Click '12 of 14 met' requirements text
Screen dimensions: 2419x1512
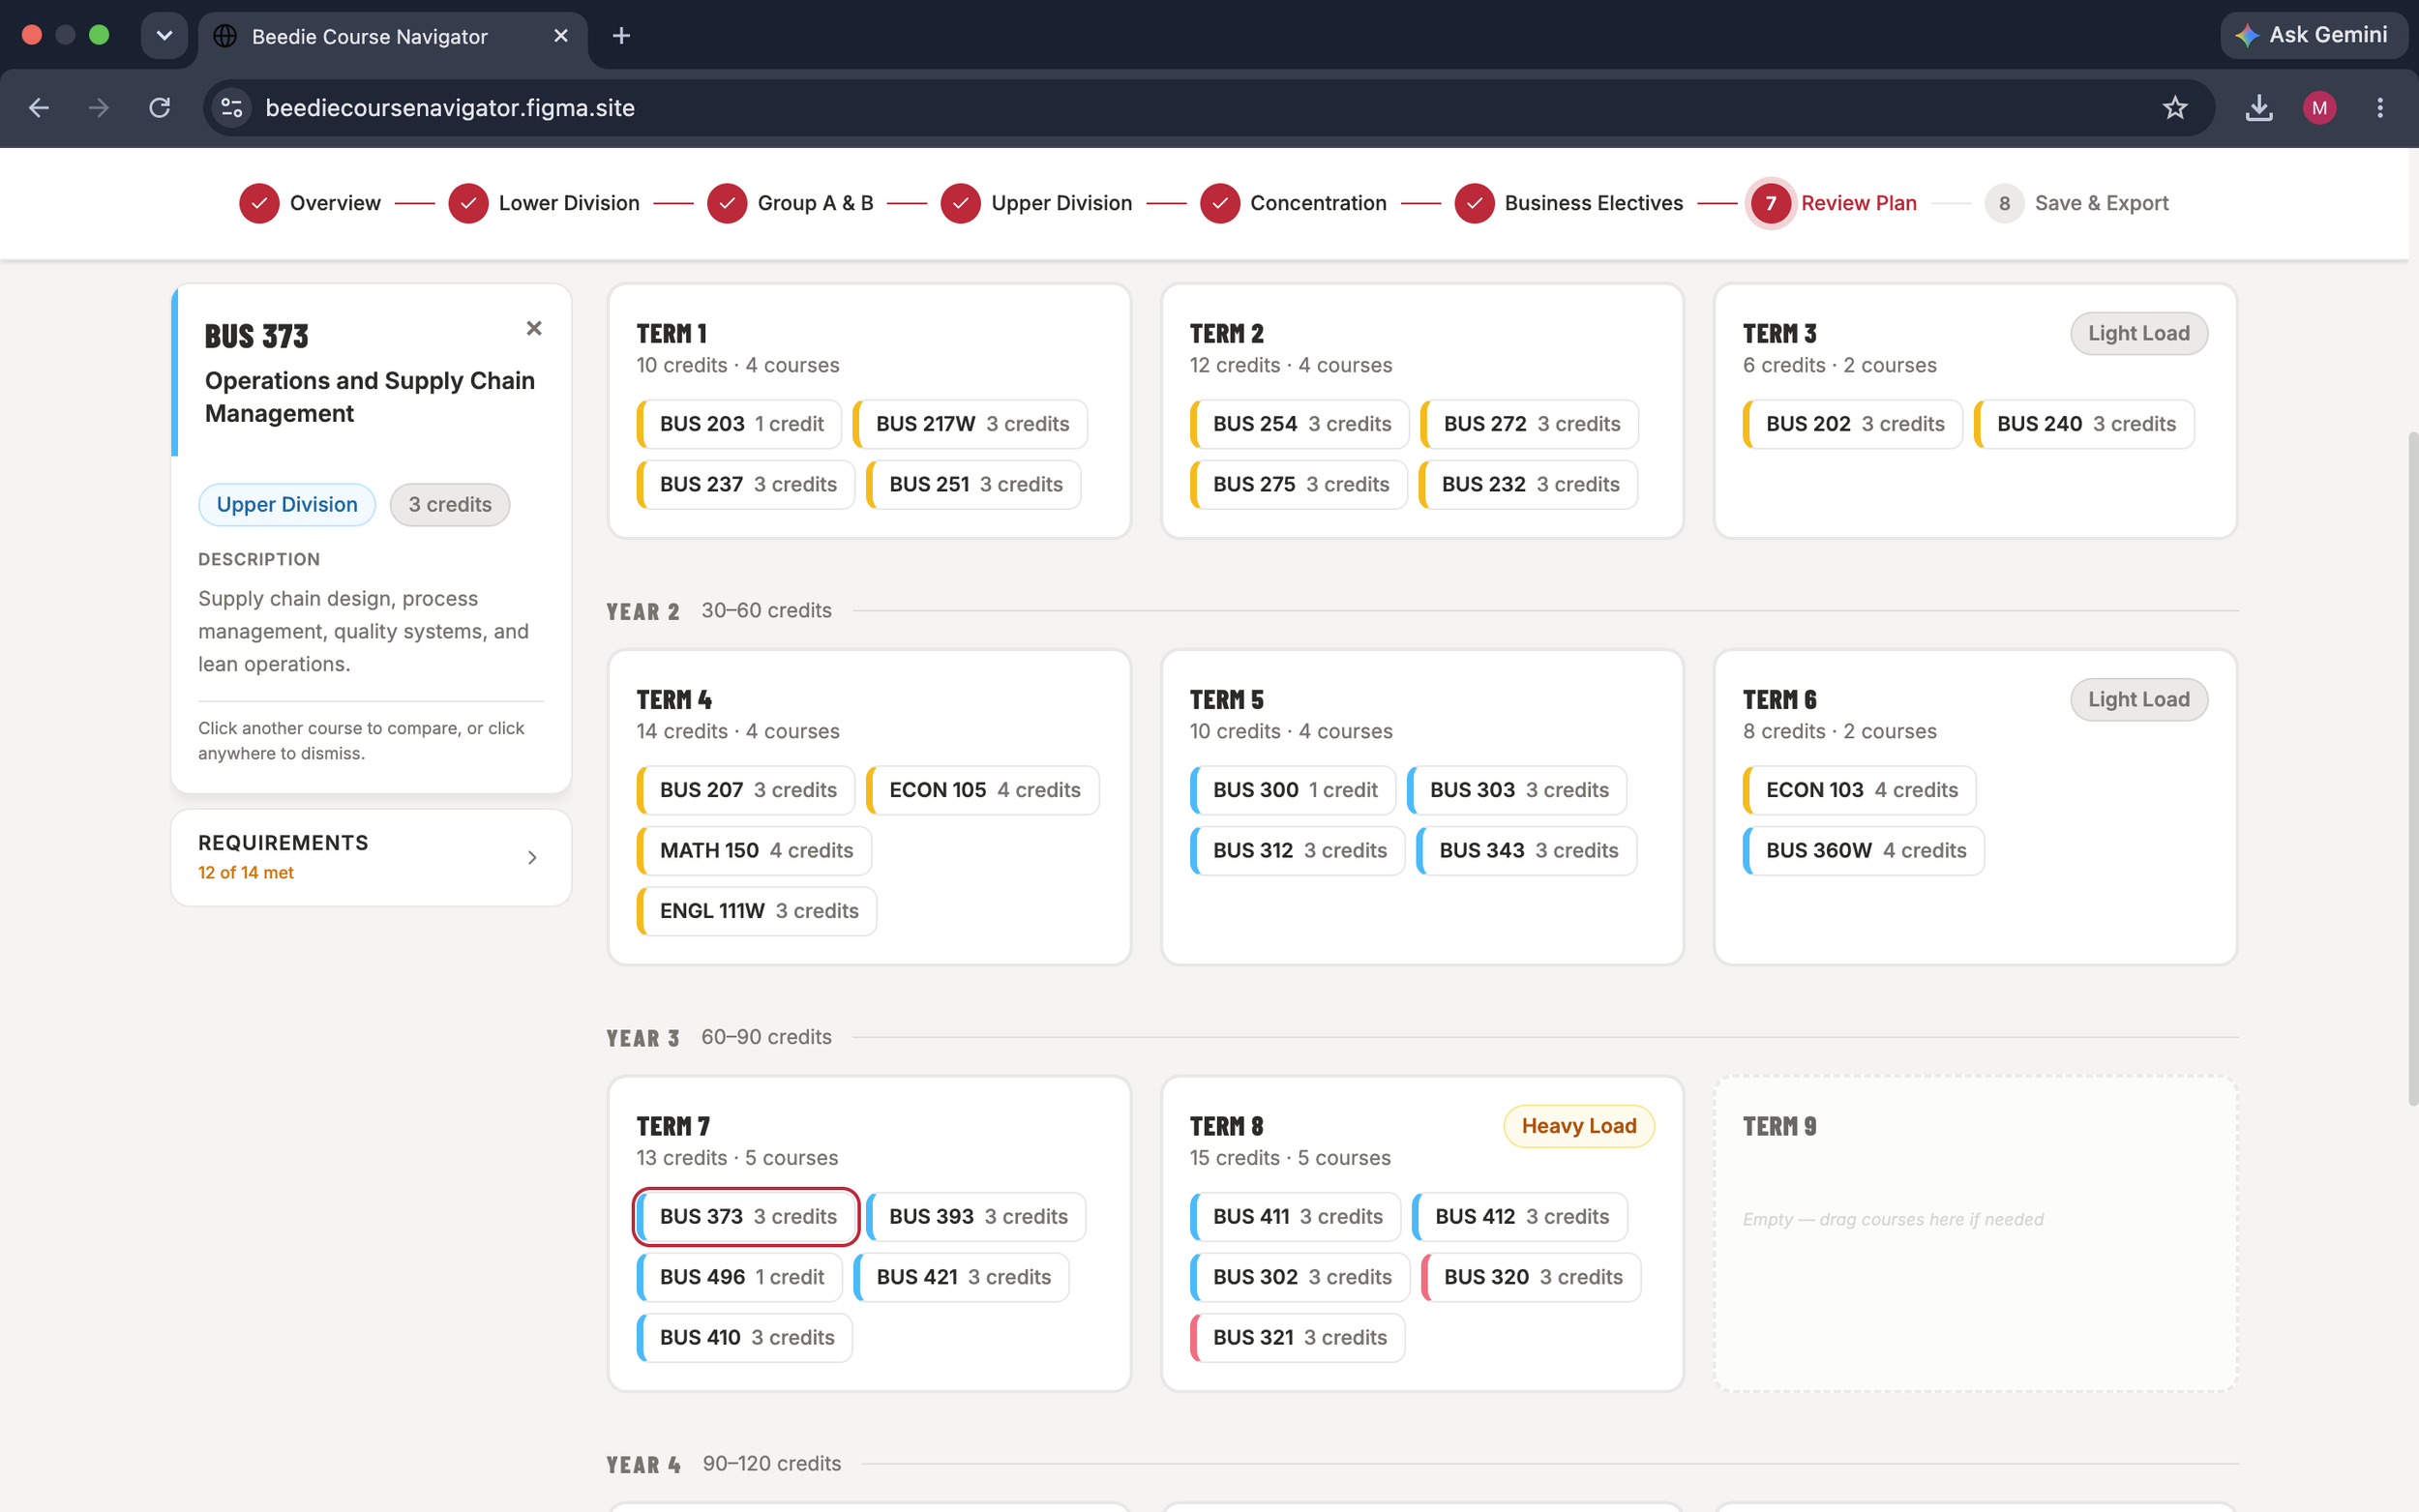[x=246, y=872]
